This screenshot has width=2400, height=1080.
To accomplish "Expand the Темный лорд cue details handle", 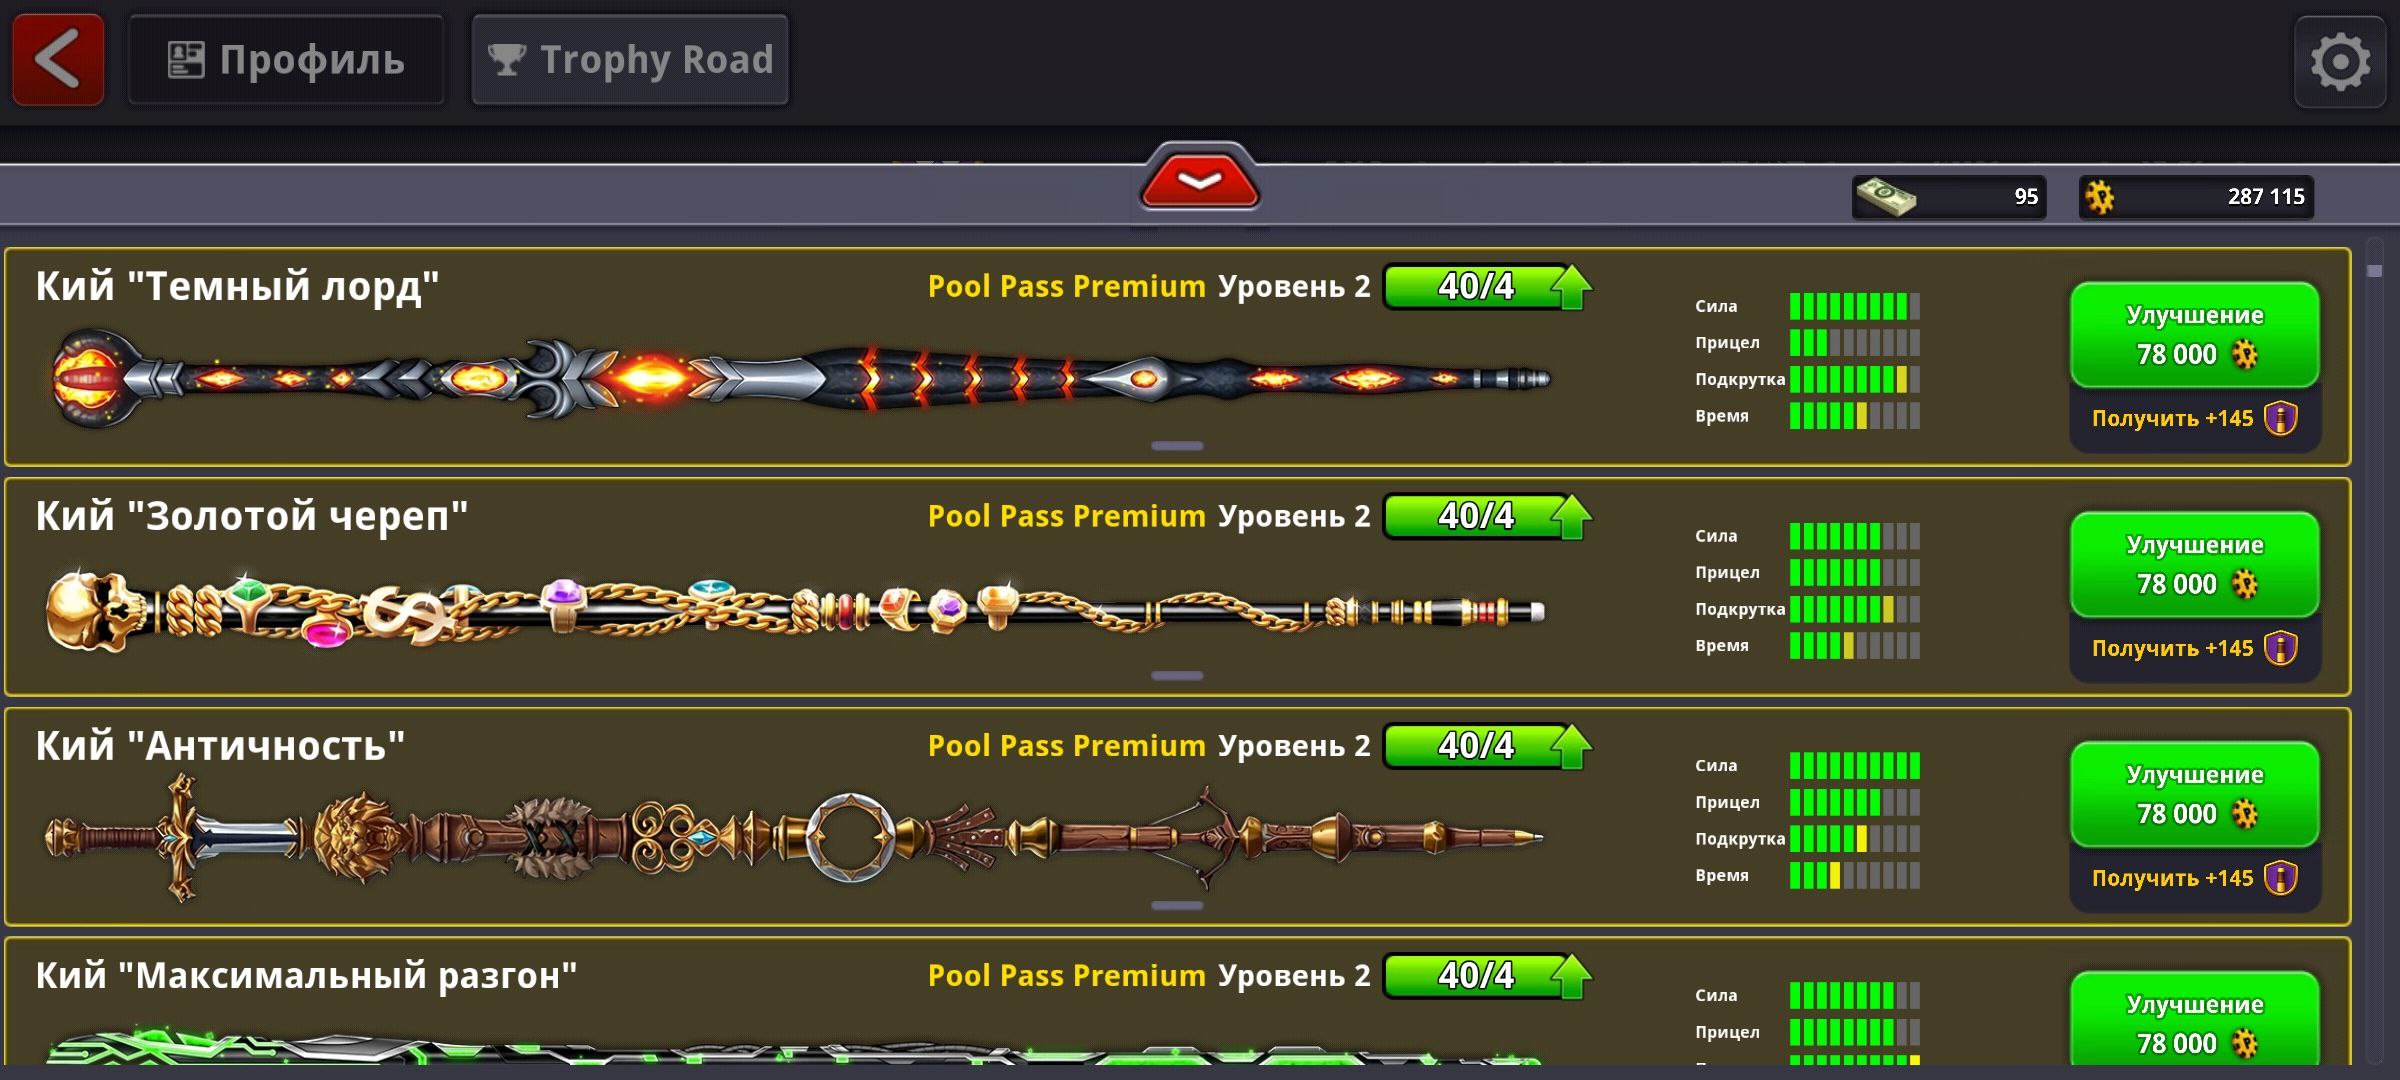I will pyautogui.click(x=1177, y=446).
